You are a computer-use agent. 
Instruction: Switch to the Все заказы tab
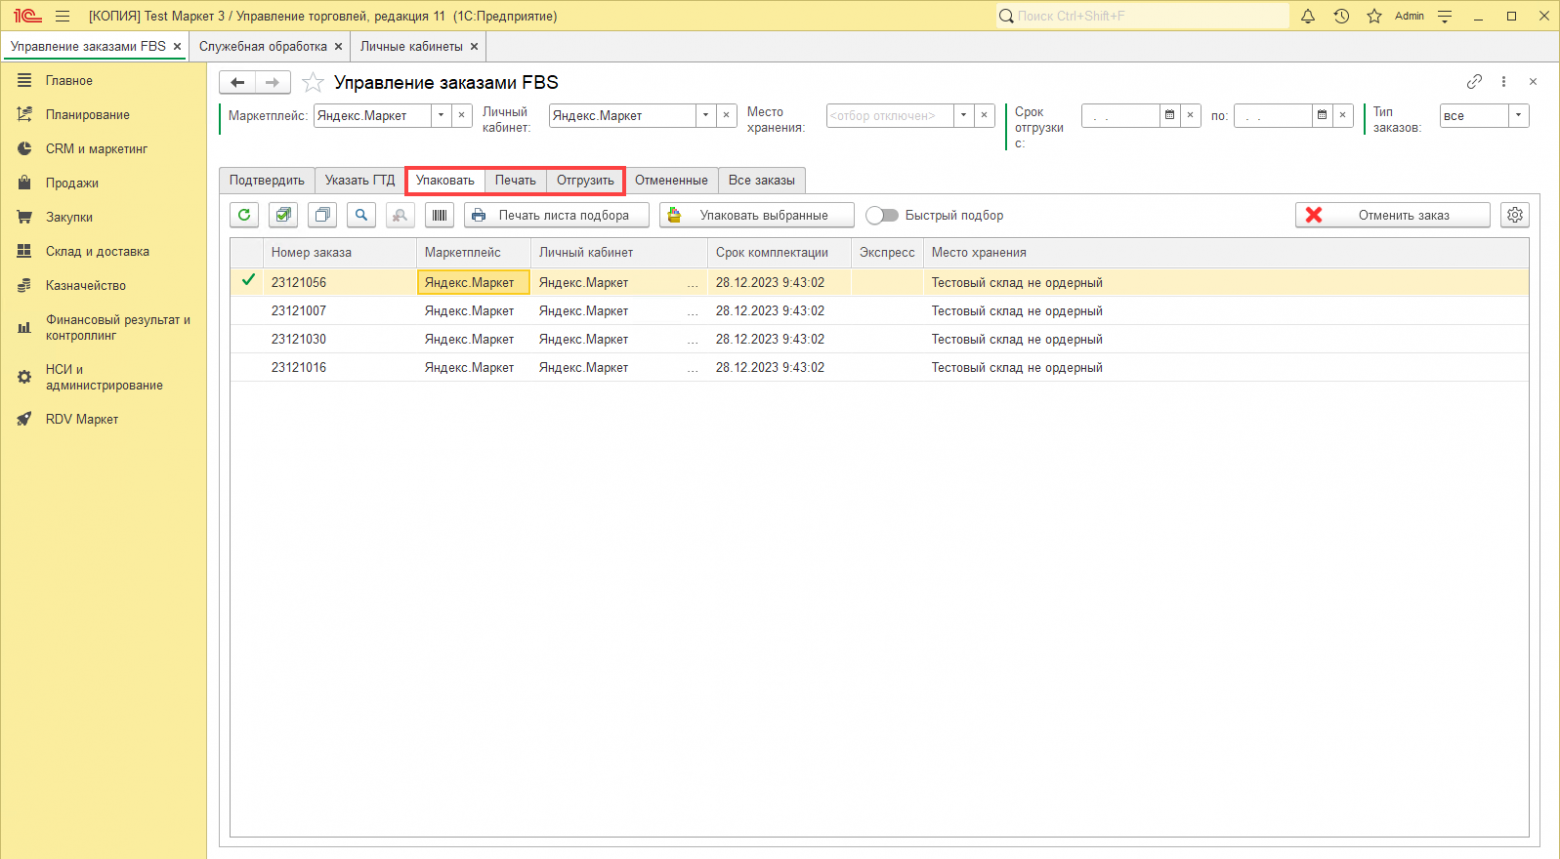coord(762,180)
